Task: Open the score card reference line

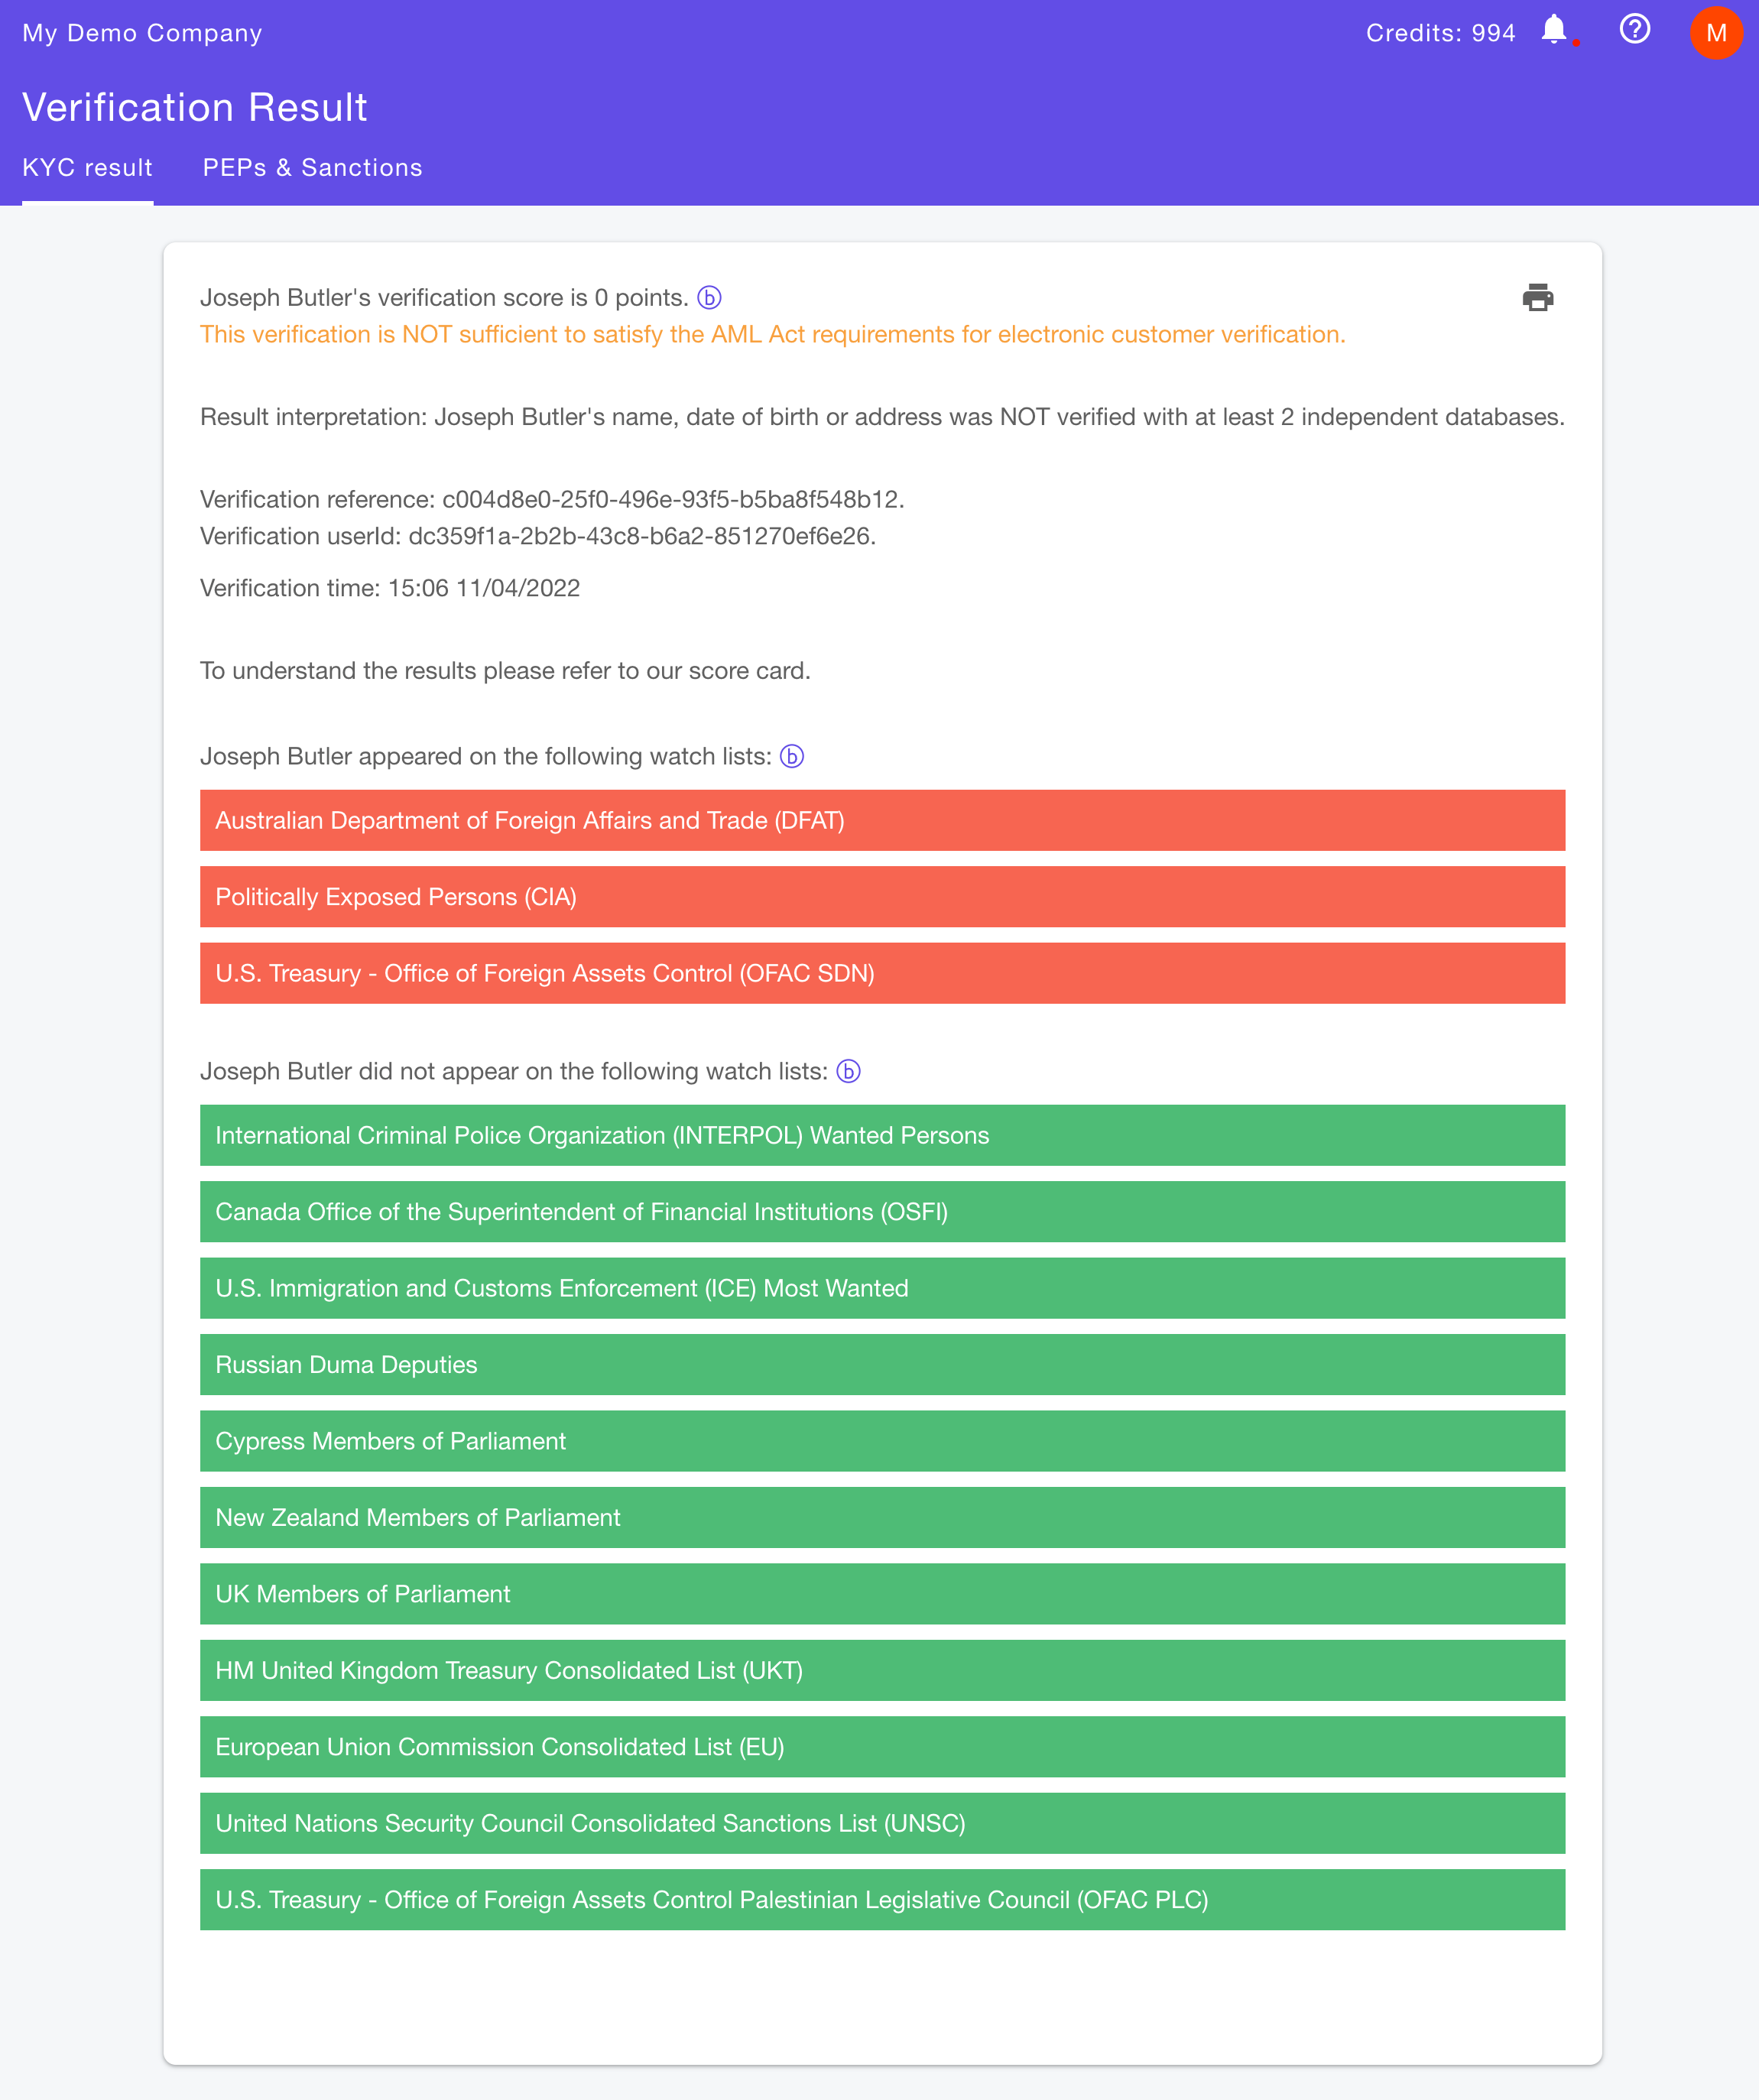Action: [x=505, y=671]
